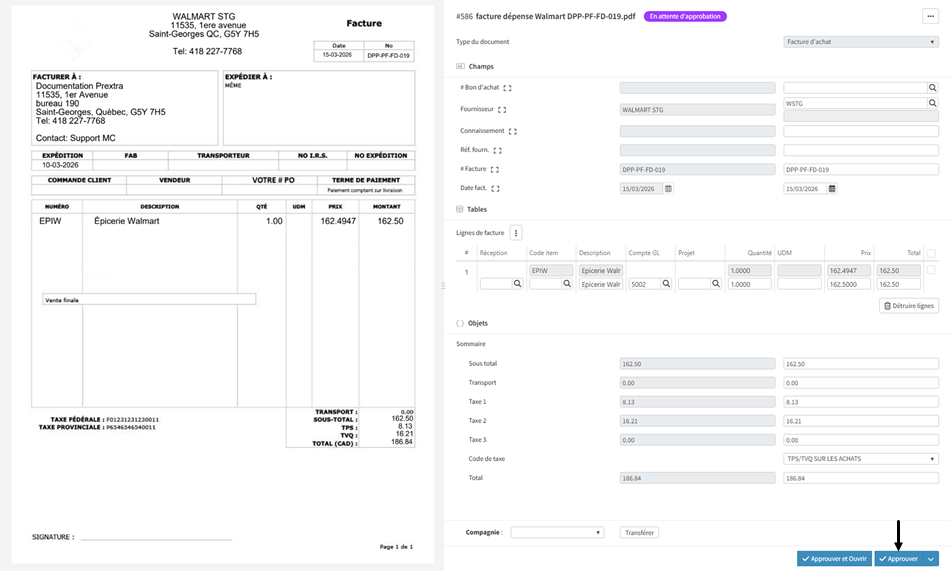Open the Compagnie selection dropdown

point(557,533)
